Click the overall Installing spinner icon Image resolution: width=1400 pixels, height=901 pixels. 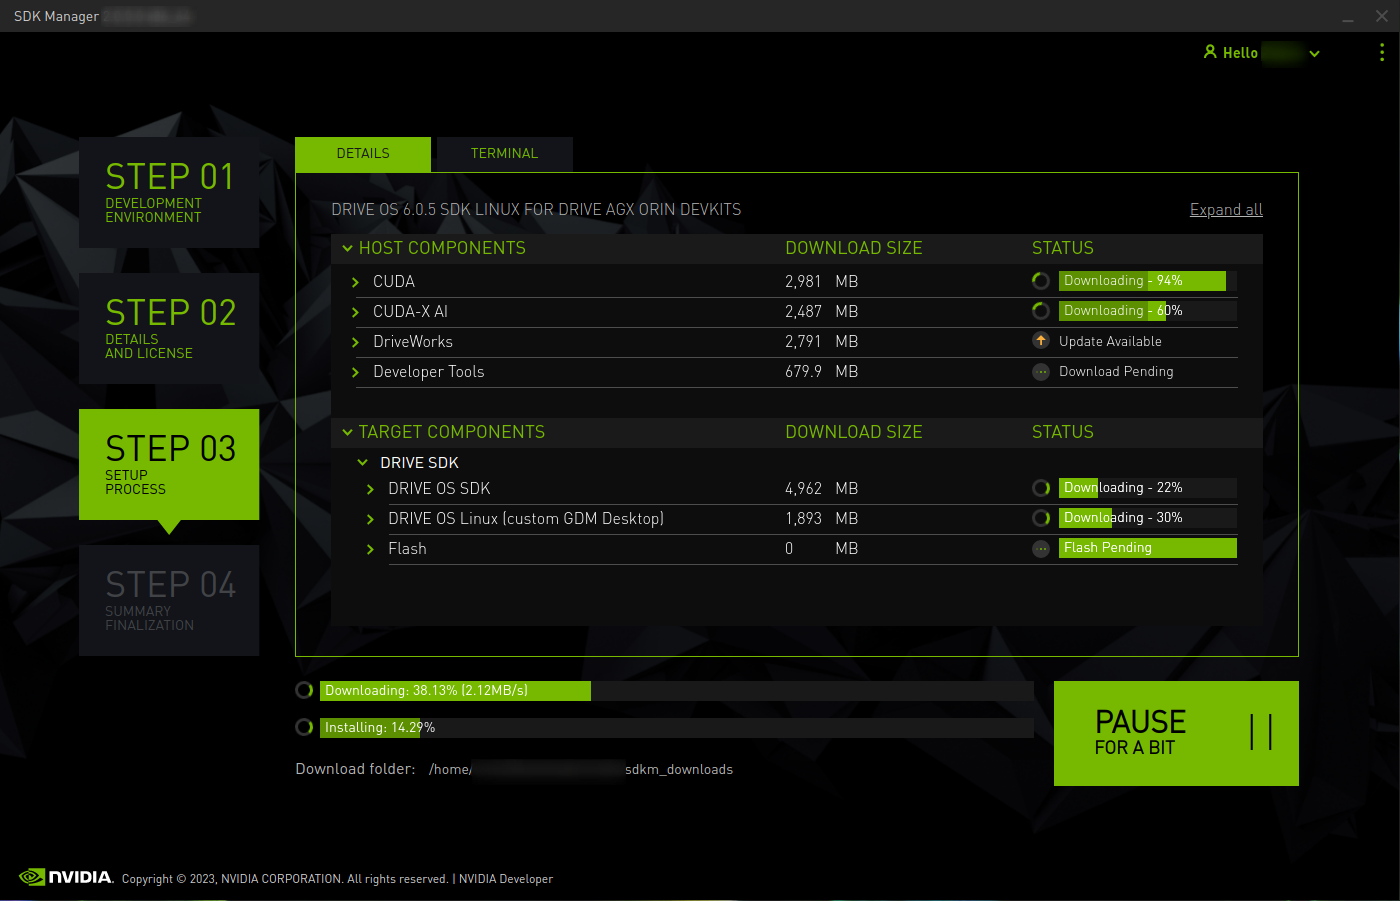pos(304,727)
